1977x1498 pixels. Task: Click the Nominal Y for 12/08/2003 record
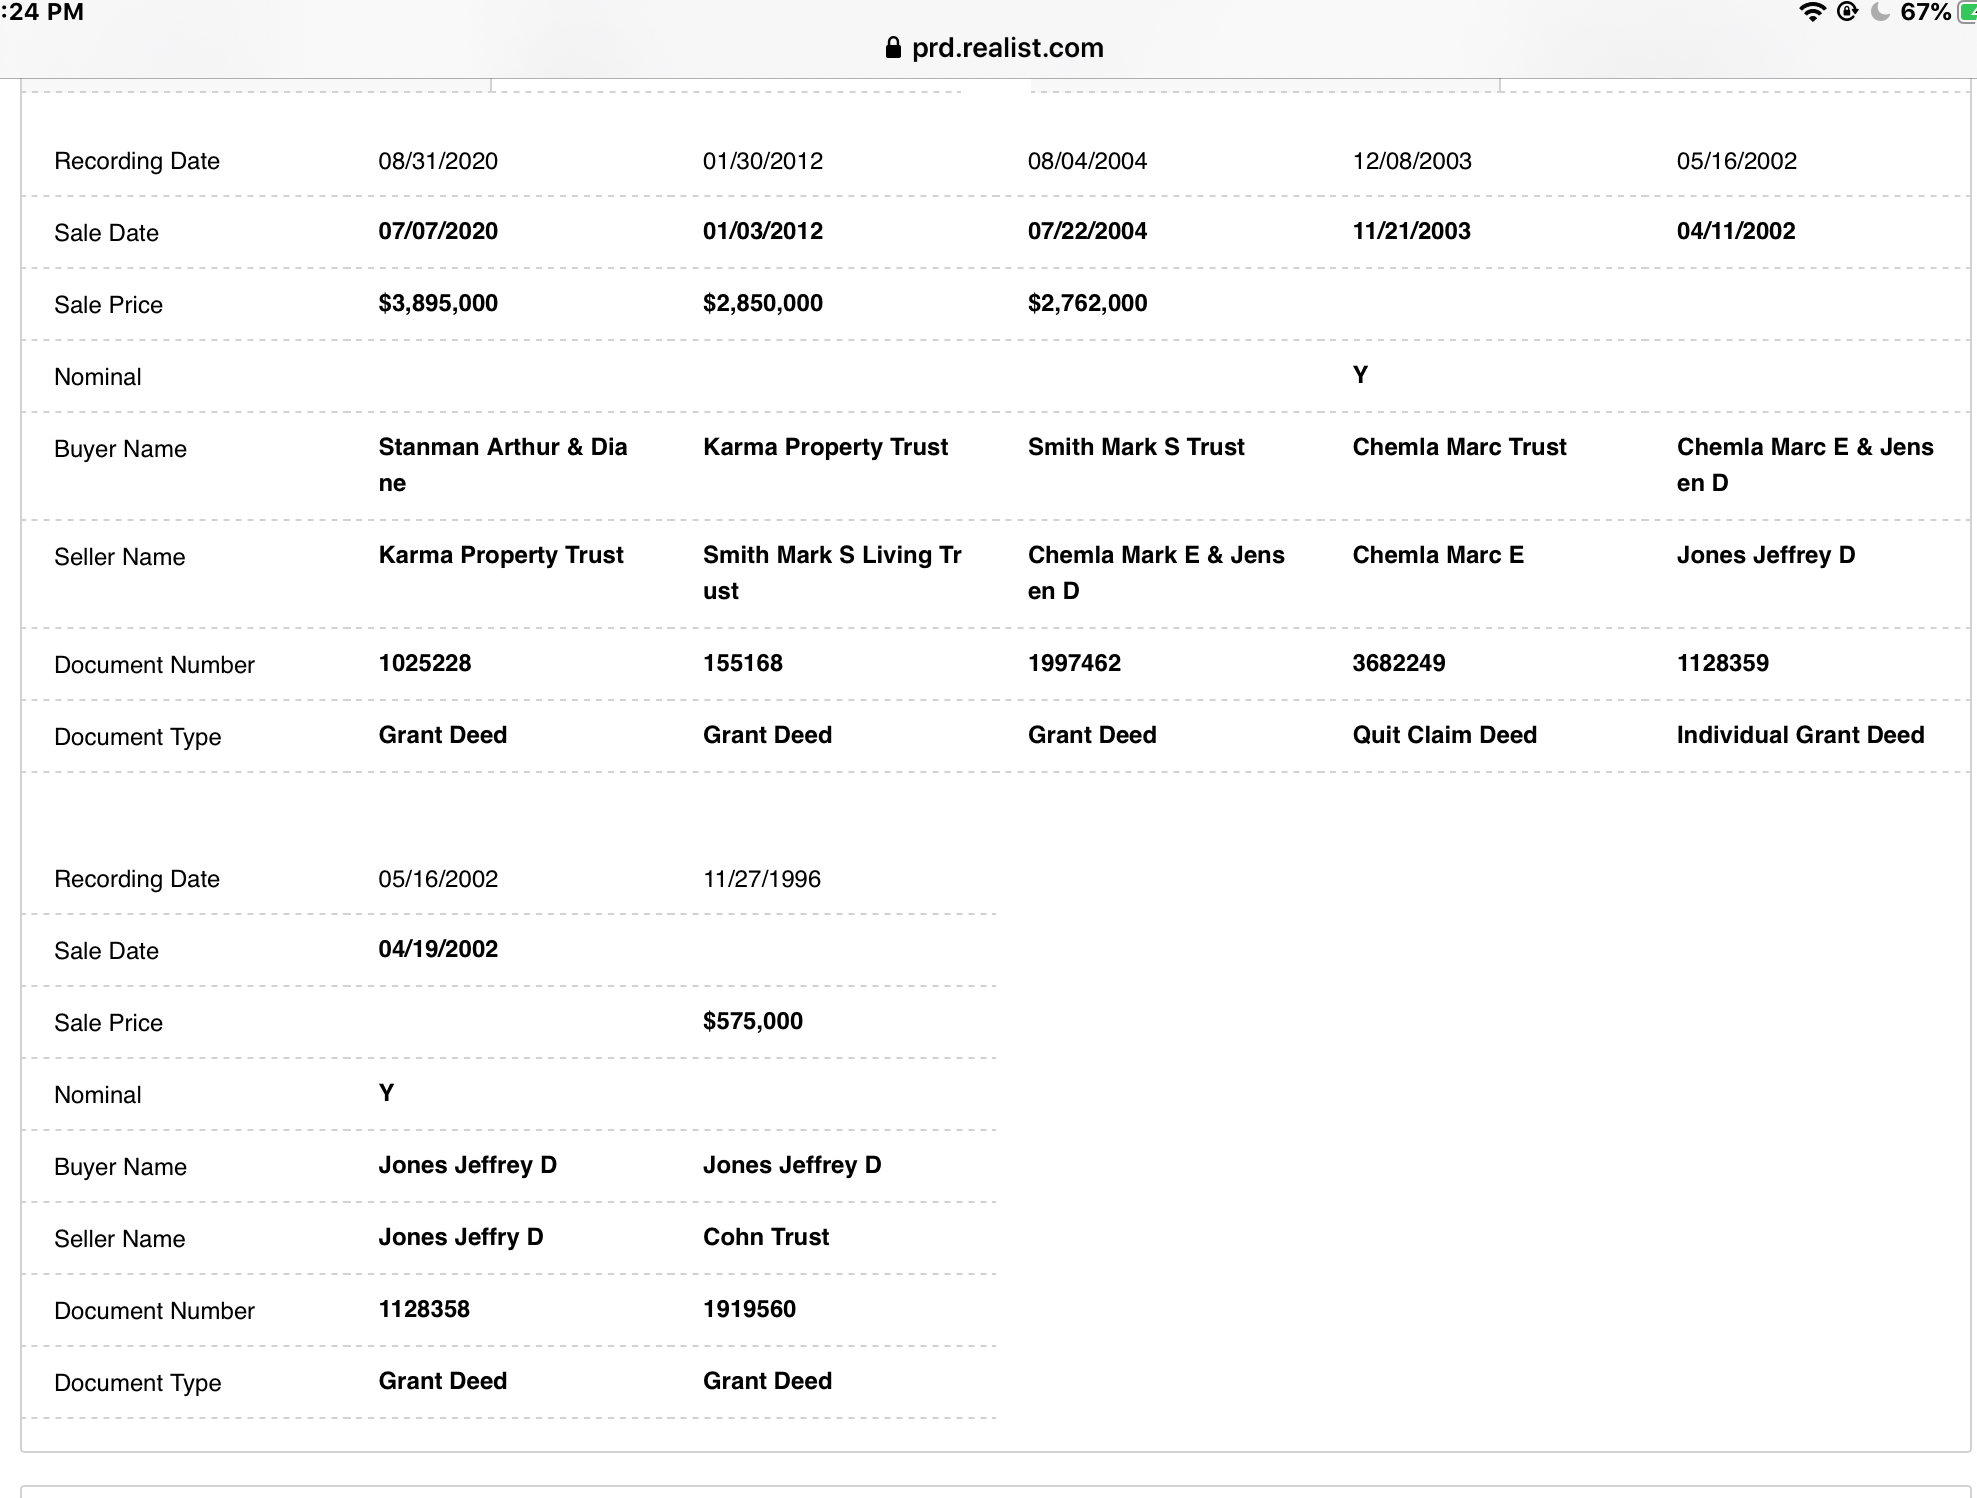[x=1360, y=375]
